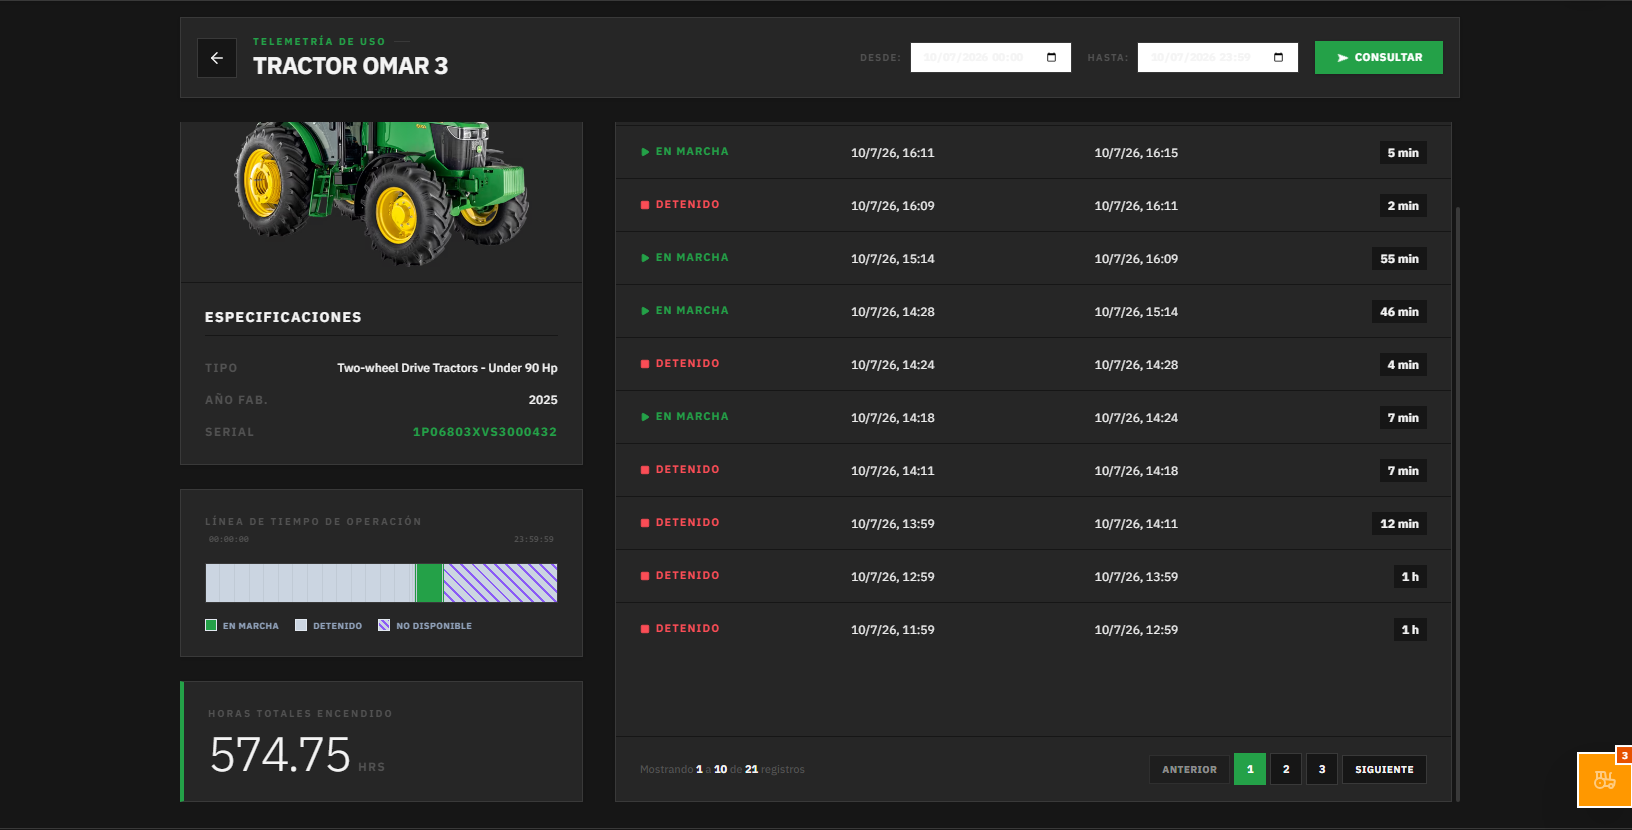
Task: Click the records list vertical scrollbar
Action: pyautogui.click(x=1458, y=504)
